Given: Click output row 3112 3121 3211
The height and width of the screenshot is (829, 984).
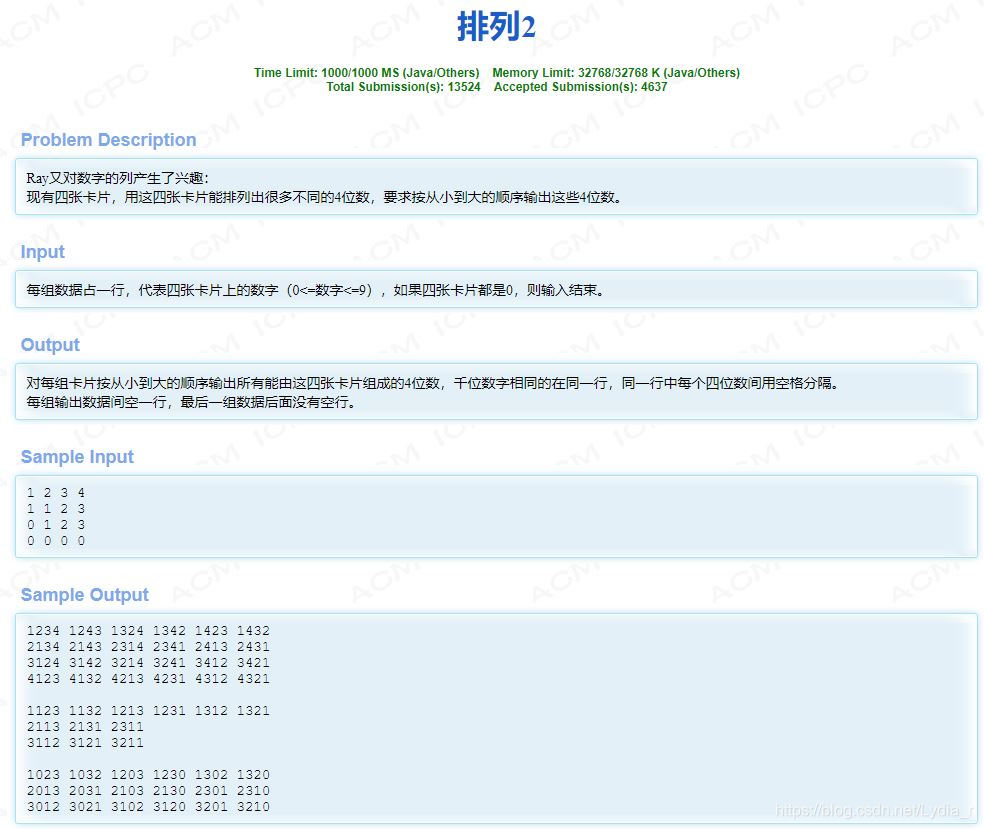Looking at the screenshot, I should click(85, 742).
